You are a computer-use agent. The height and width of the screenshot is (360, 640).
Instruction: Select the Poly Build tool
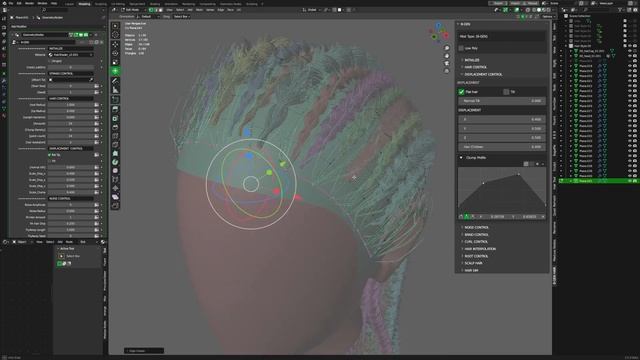click(116, 153)
